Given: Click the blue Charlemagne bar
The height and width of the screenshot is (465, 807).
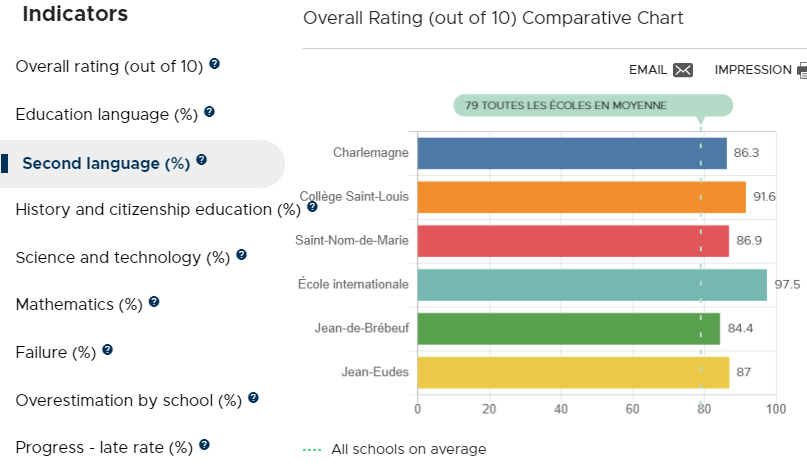Looking at the screenshot, I should (572, 153).
